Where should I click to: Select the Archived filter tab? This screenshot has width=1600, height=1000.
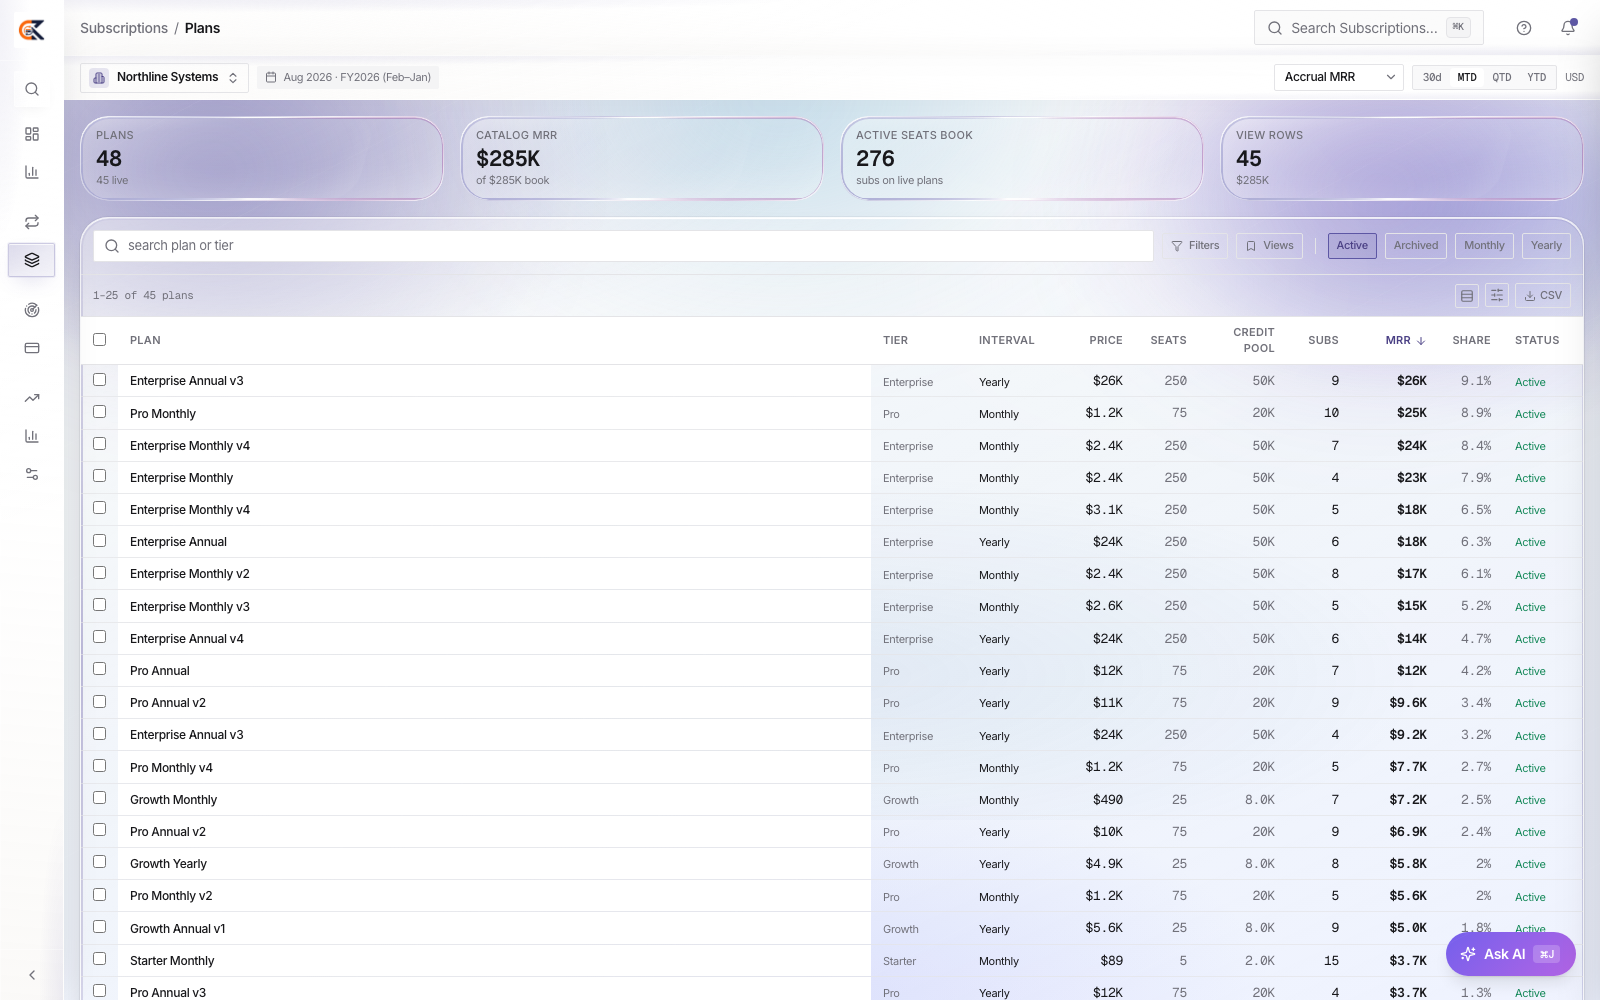[x=1416, y=246]
